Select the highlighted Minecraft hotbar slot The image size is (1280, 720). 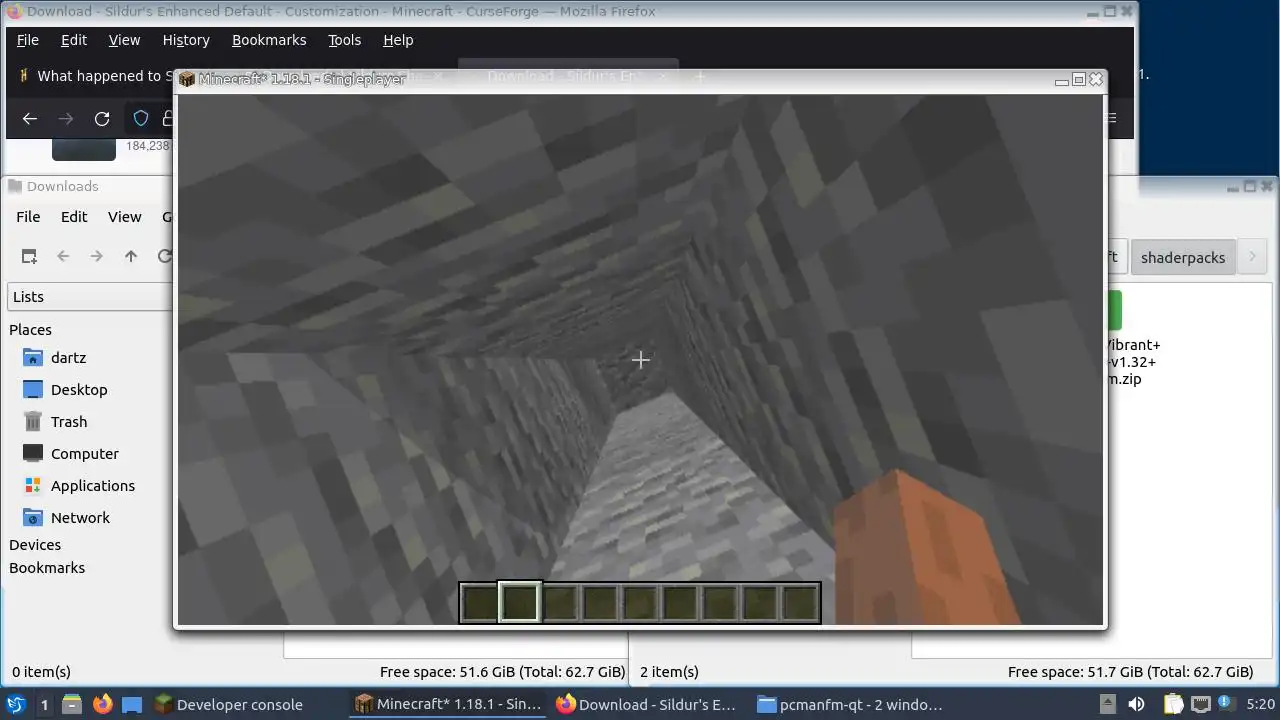coord(520,603)
